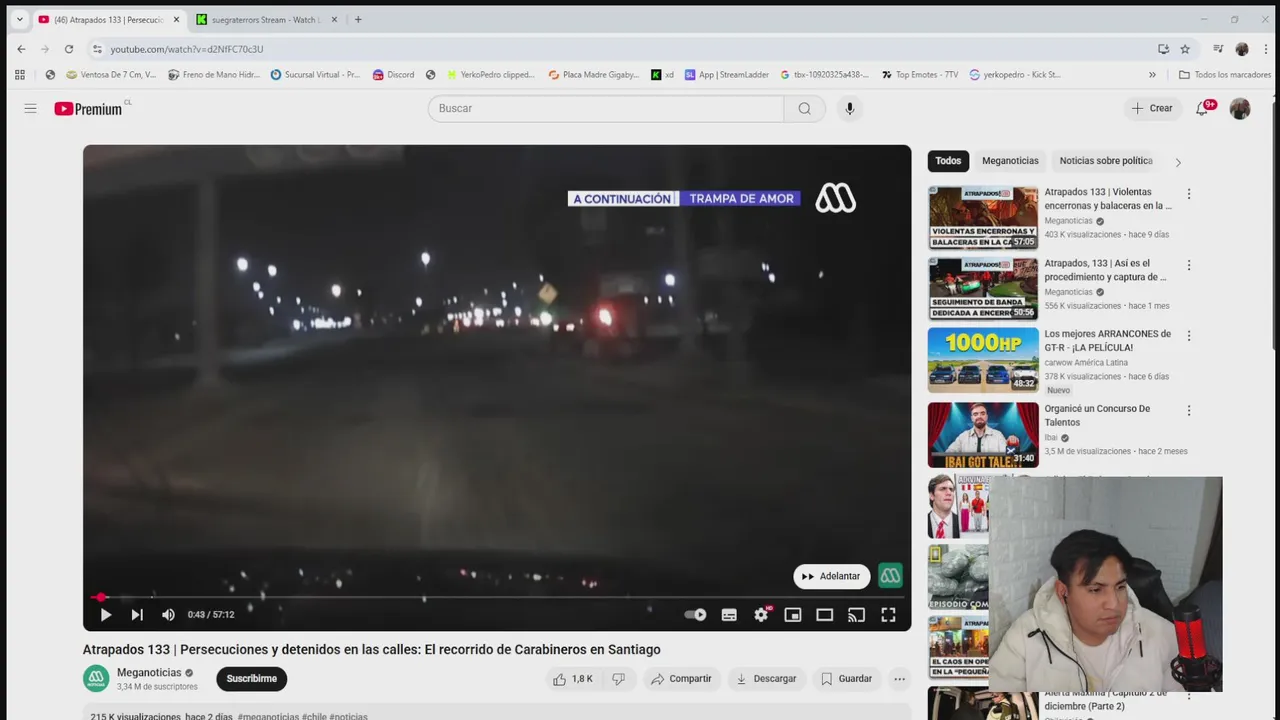Click the search magnifier button
Screen dimensions: 1280x720
click(x=805, y=108)
